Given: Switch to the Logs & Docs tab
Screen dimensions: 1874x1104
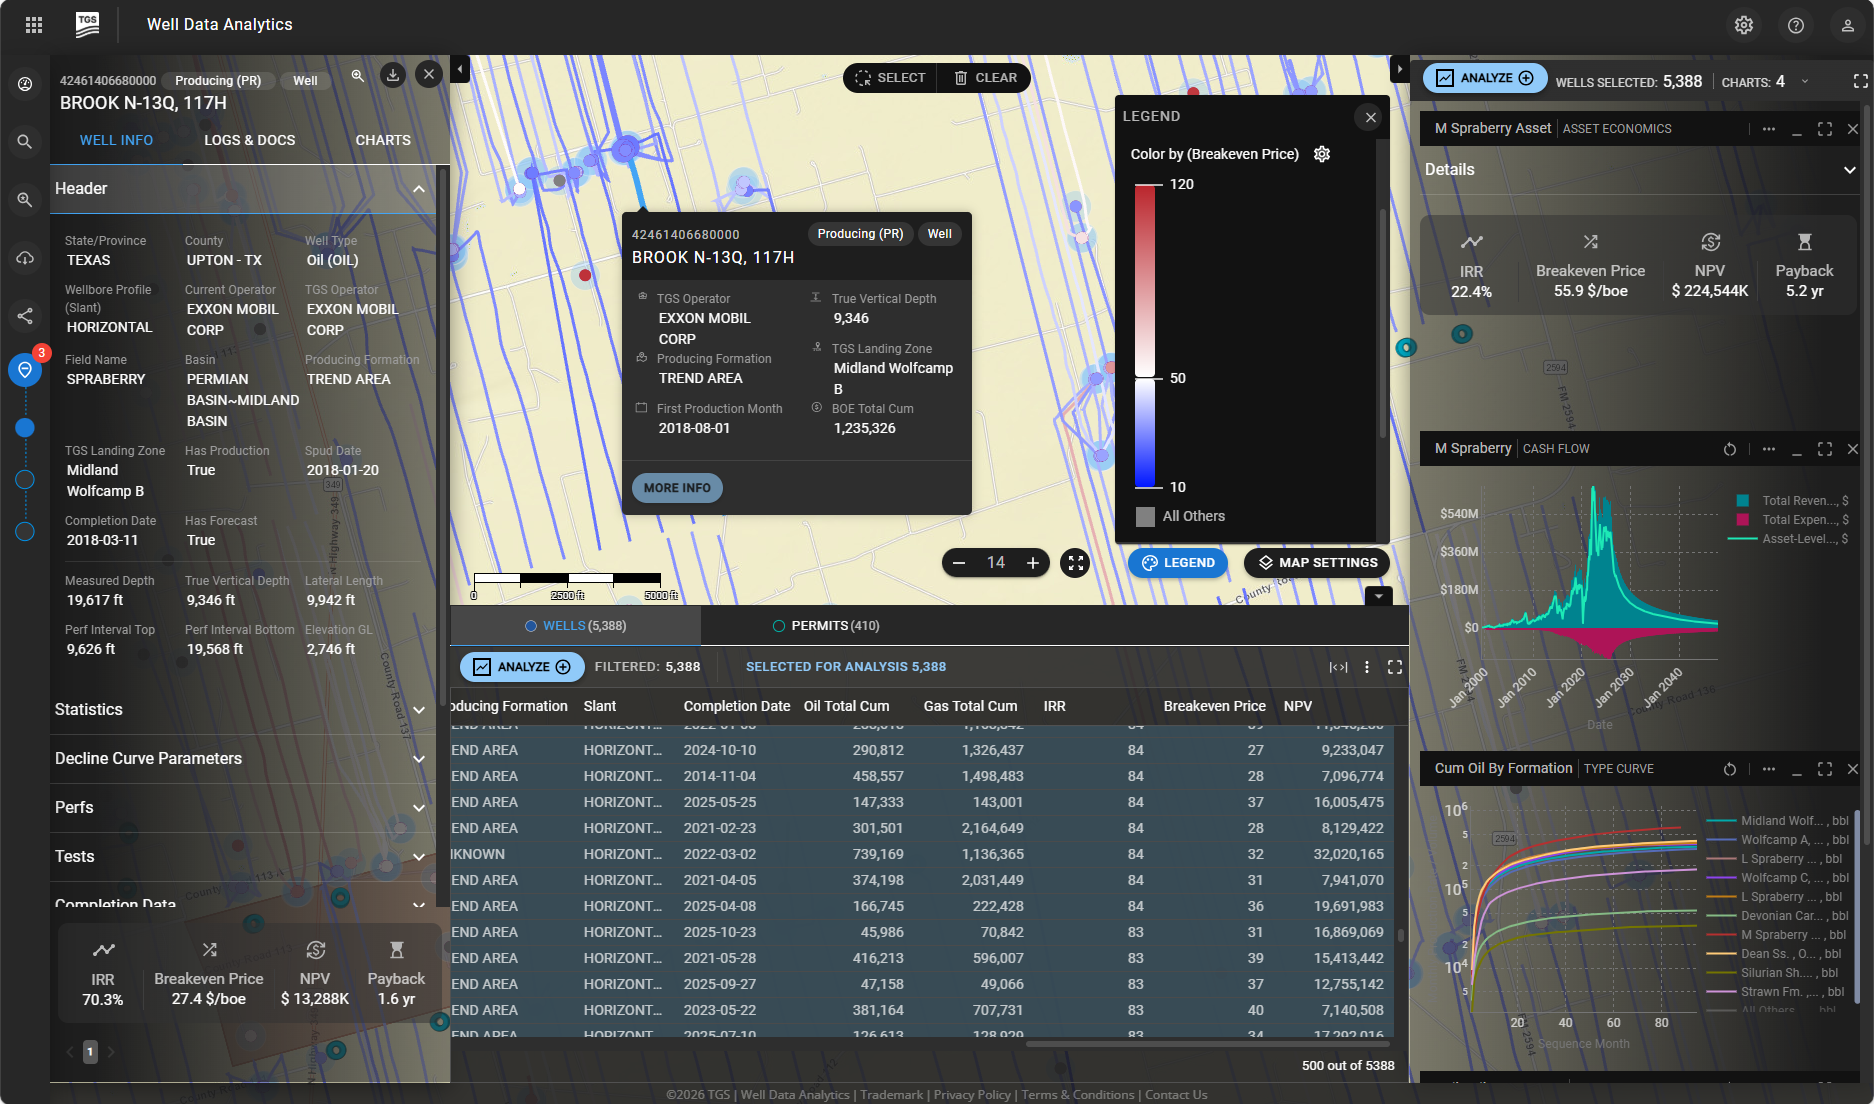Looking at the screenshot, I should [x=250, y=140].
